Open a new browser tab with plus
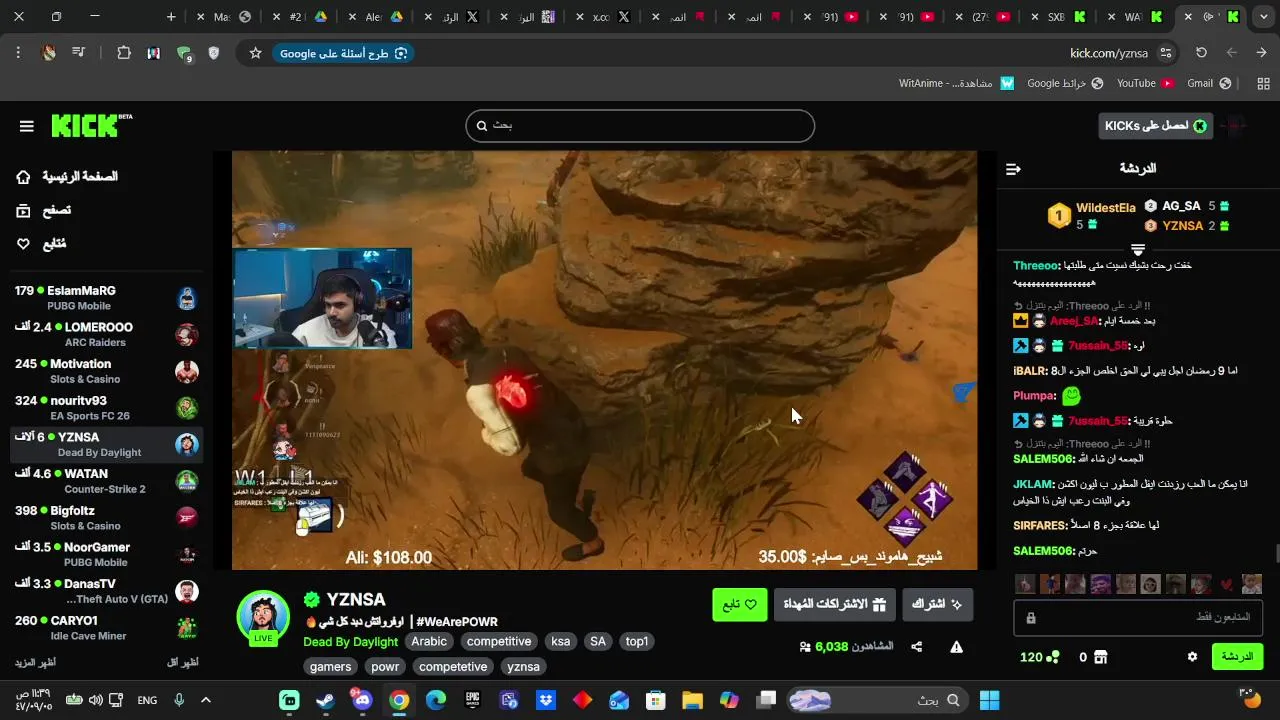Viewport: 1280px width, 720px height. coord(171,17)
